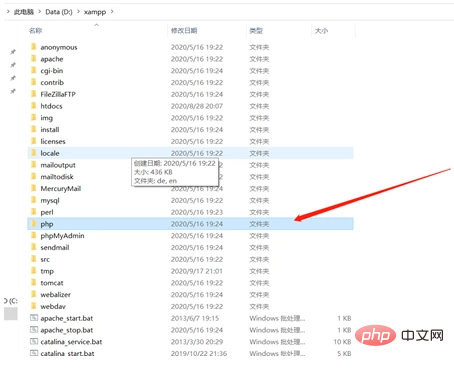The width and height of the screenshot is (454, 368).
Task: Select the licenses folder icon
Action: (x=33, y=141)
